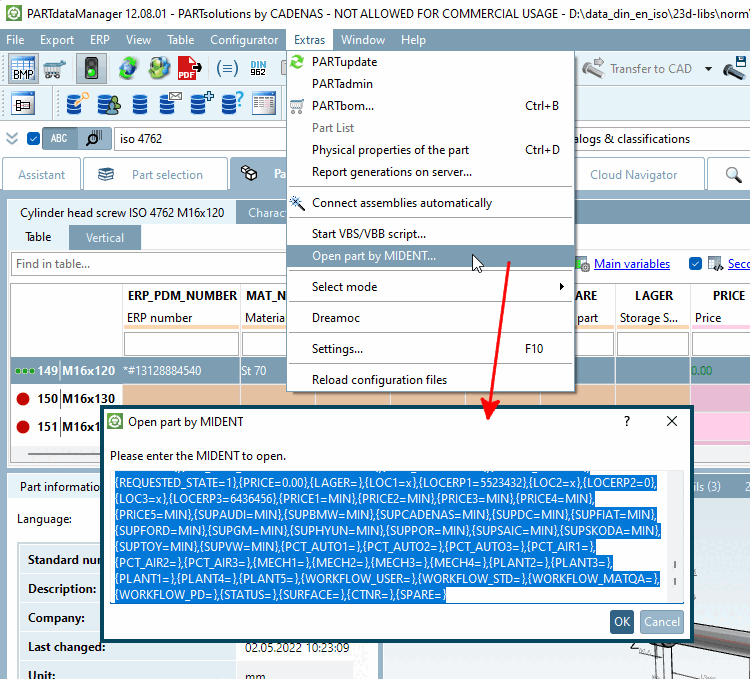Click Cancel in Open part by MIDENT
This screenshot has width=750, height=679.
point(662,622)
